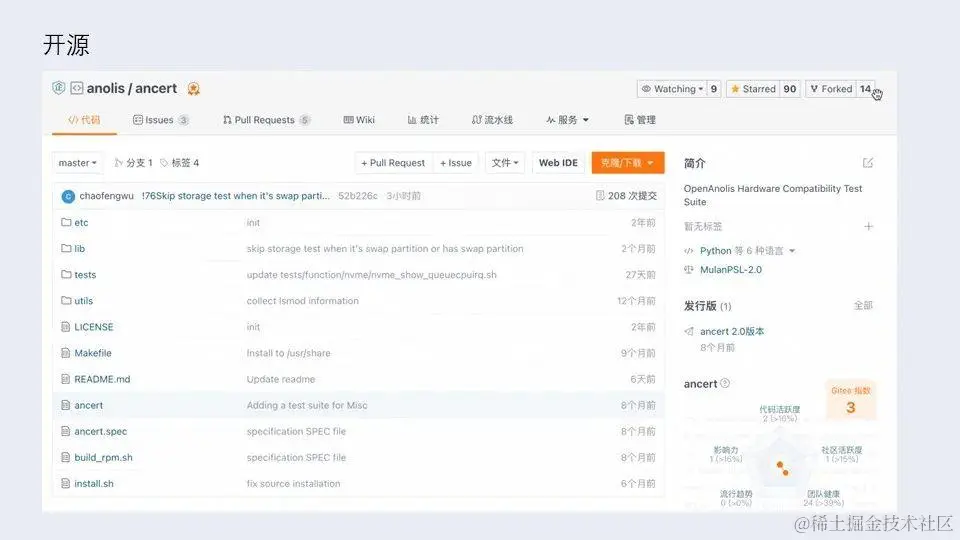Click the code repository icon before anolis
The height and width of the screenshot is (540, 960).
pyautogui.click(x=77, y=88)
